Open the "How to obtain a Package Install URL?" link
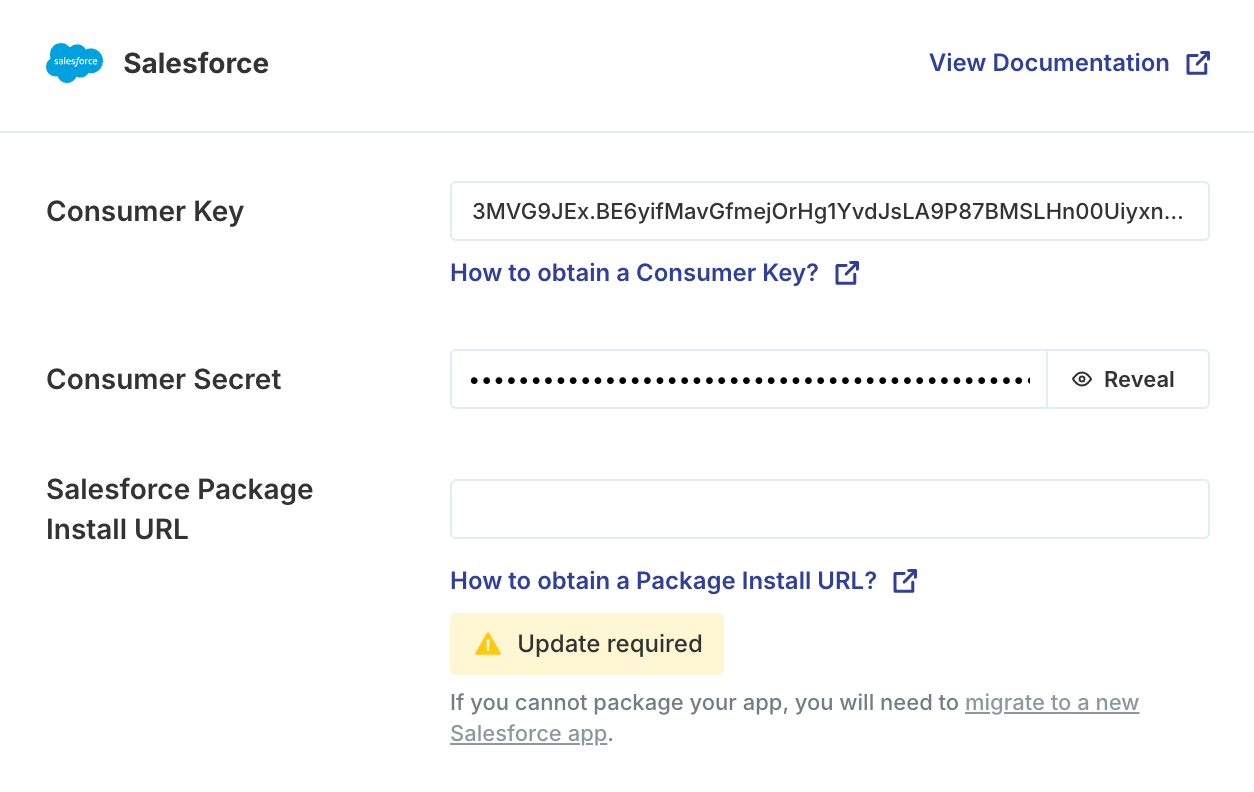The width and height of the screenshot is (1254, 792). click(663, 581)
